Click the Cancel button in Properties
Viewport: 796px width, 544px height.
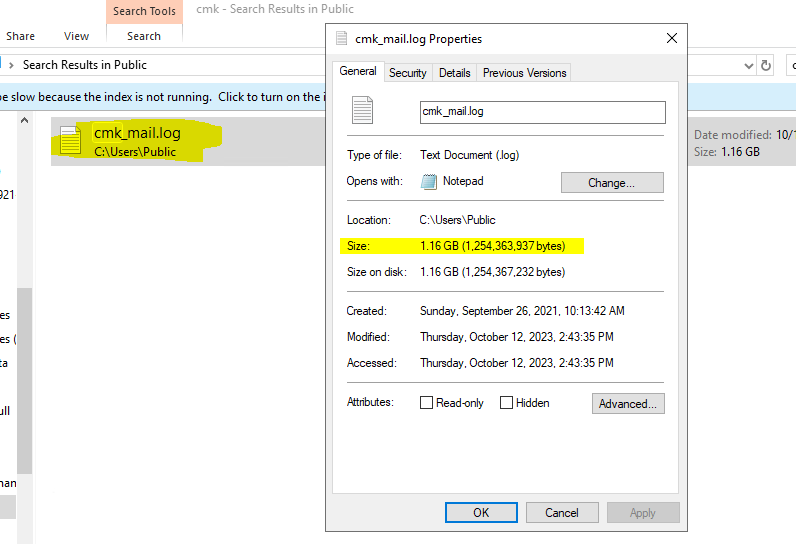click(562, 513)
